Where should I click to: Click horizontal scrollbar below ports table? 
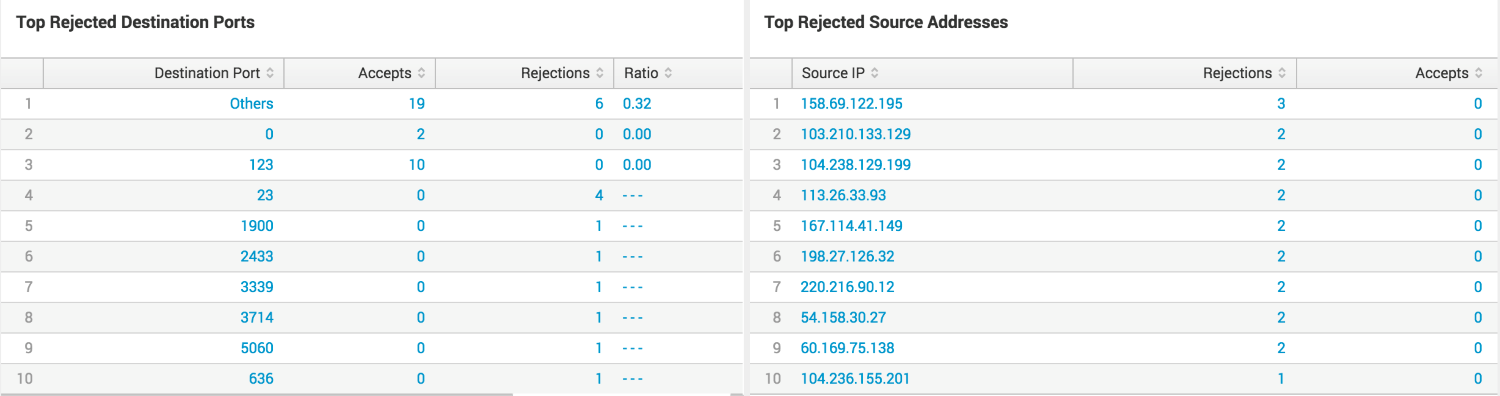click(256, 394)
